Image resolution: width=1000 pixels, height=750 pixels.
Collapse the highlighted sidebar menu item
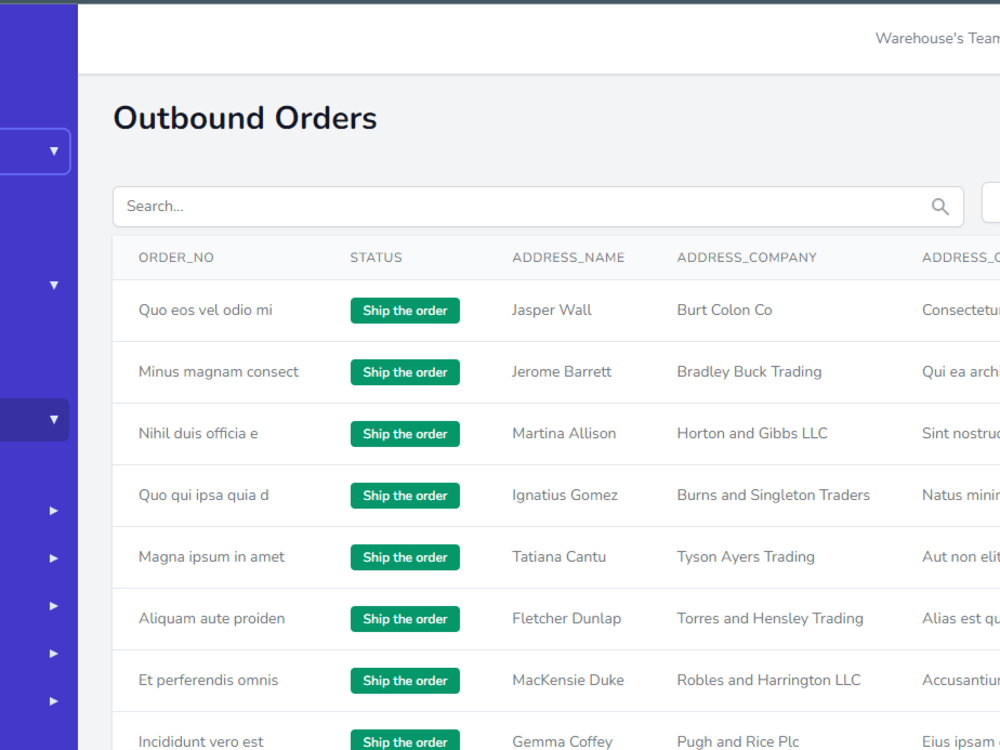point(54,419)
